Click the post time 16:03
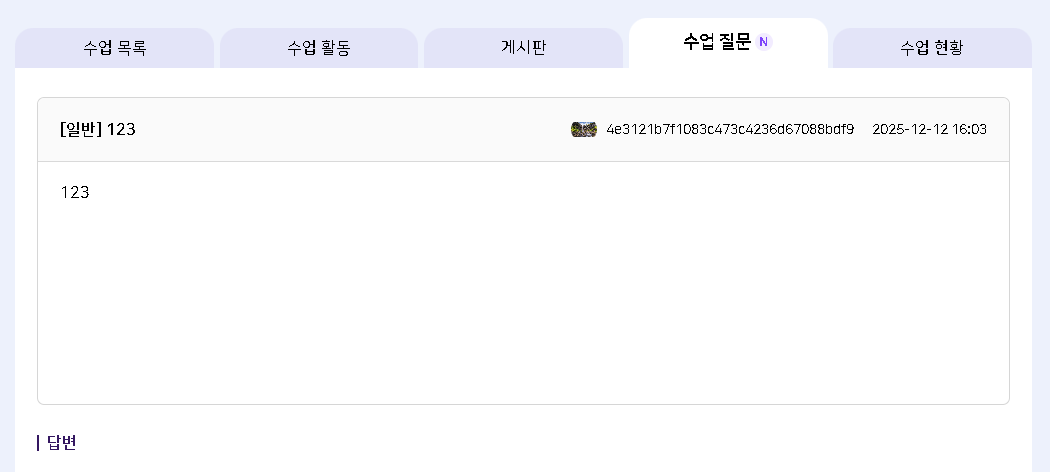 [969, 129]
